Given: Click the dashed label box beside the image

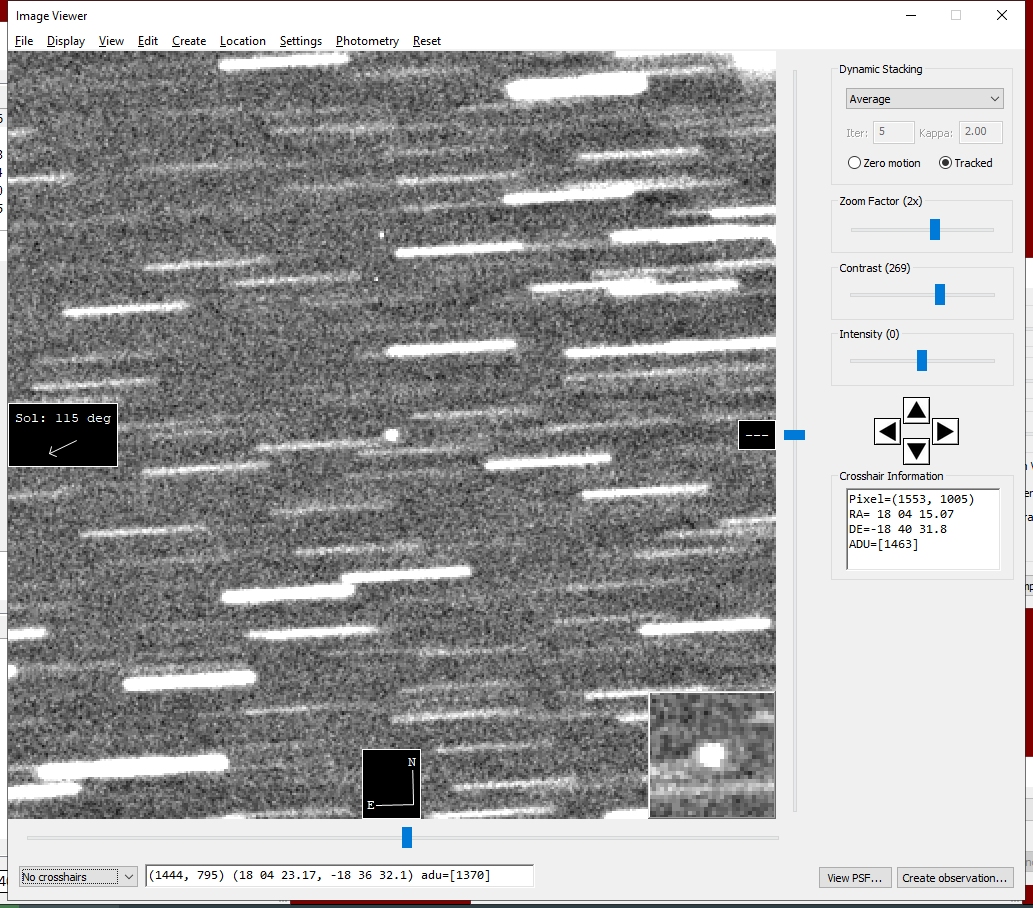Looking at the screenshot, I should (x=757, y=435).
